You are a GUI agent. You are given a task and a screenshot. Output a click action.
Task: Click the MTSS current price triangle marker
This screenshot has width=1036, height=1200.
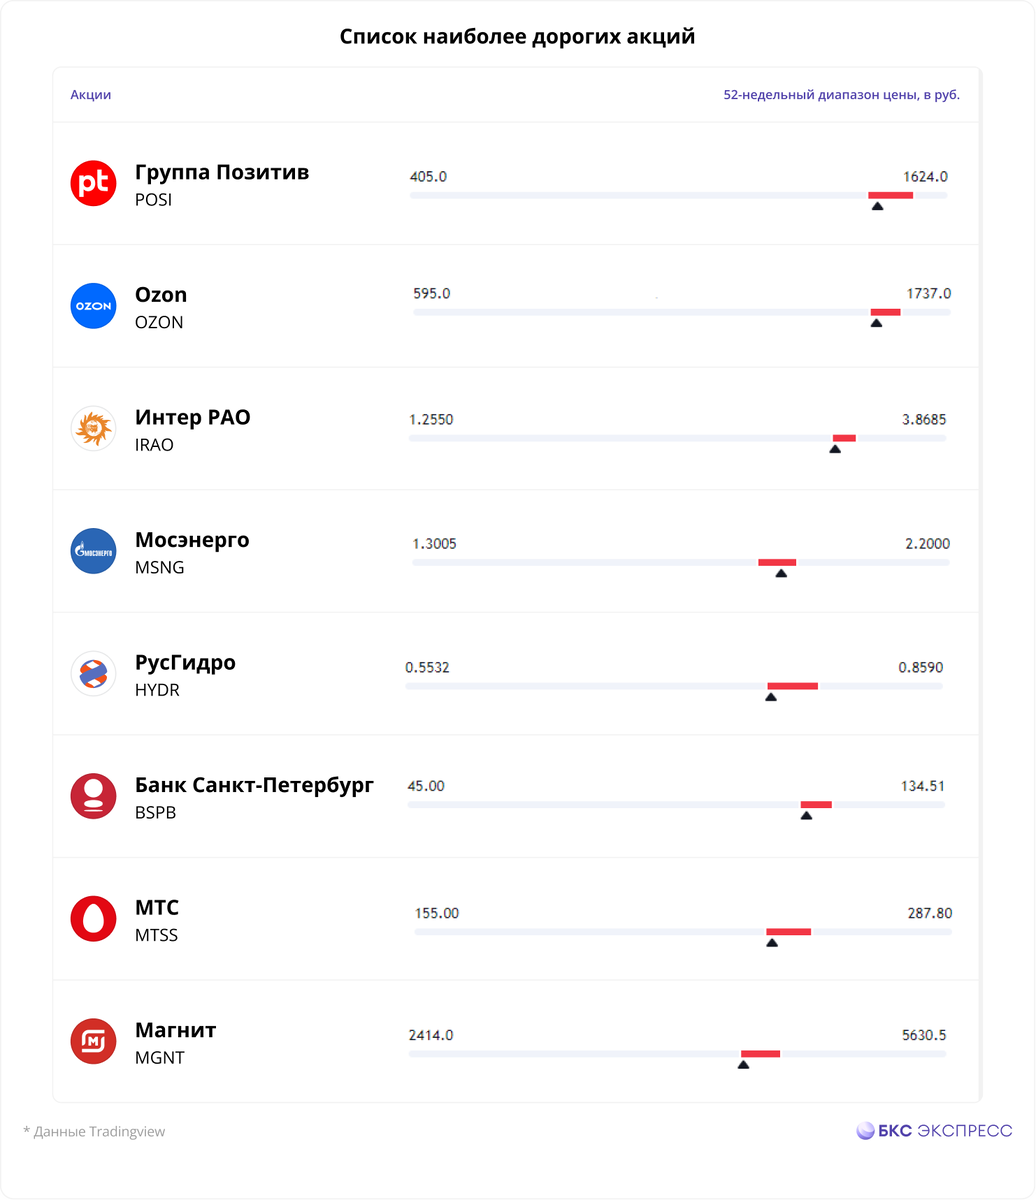(x=772, y=942)
